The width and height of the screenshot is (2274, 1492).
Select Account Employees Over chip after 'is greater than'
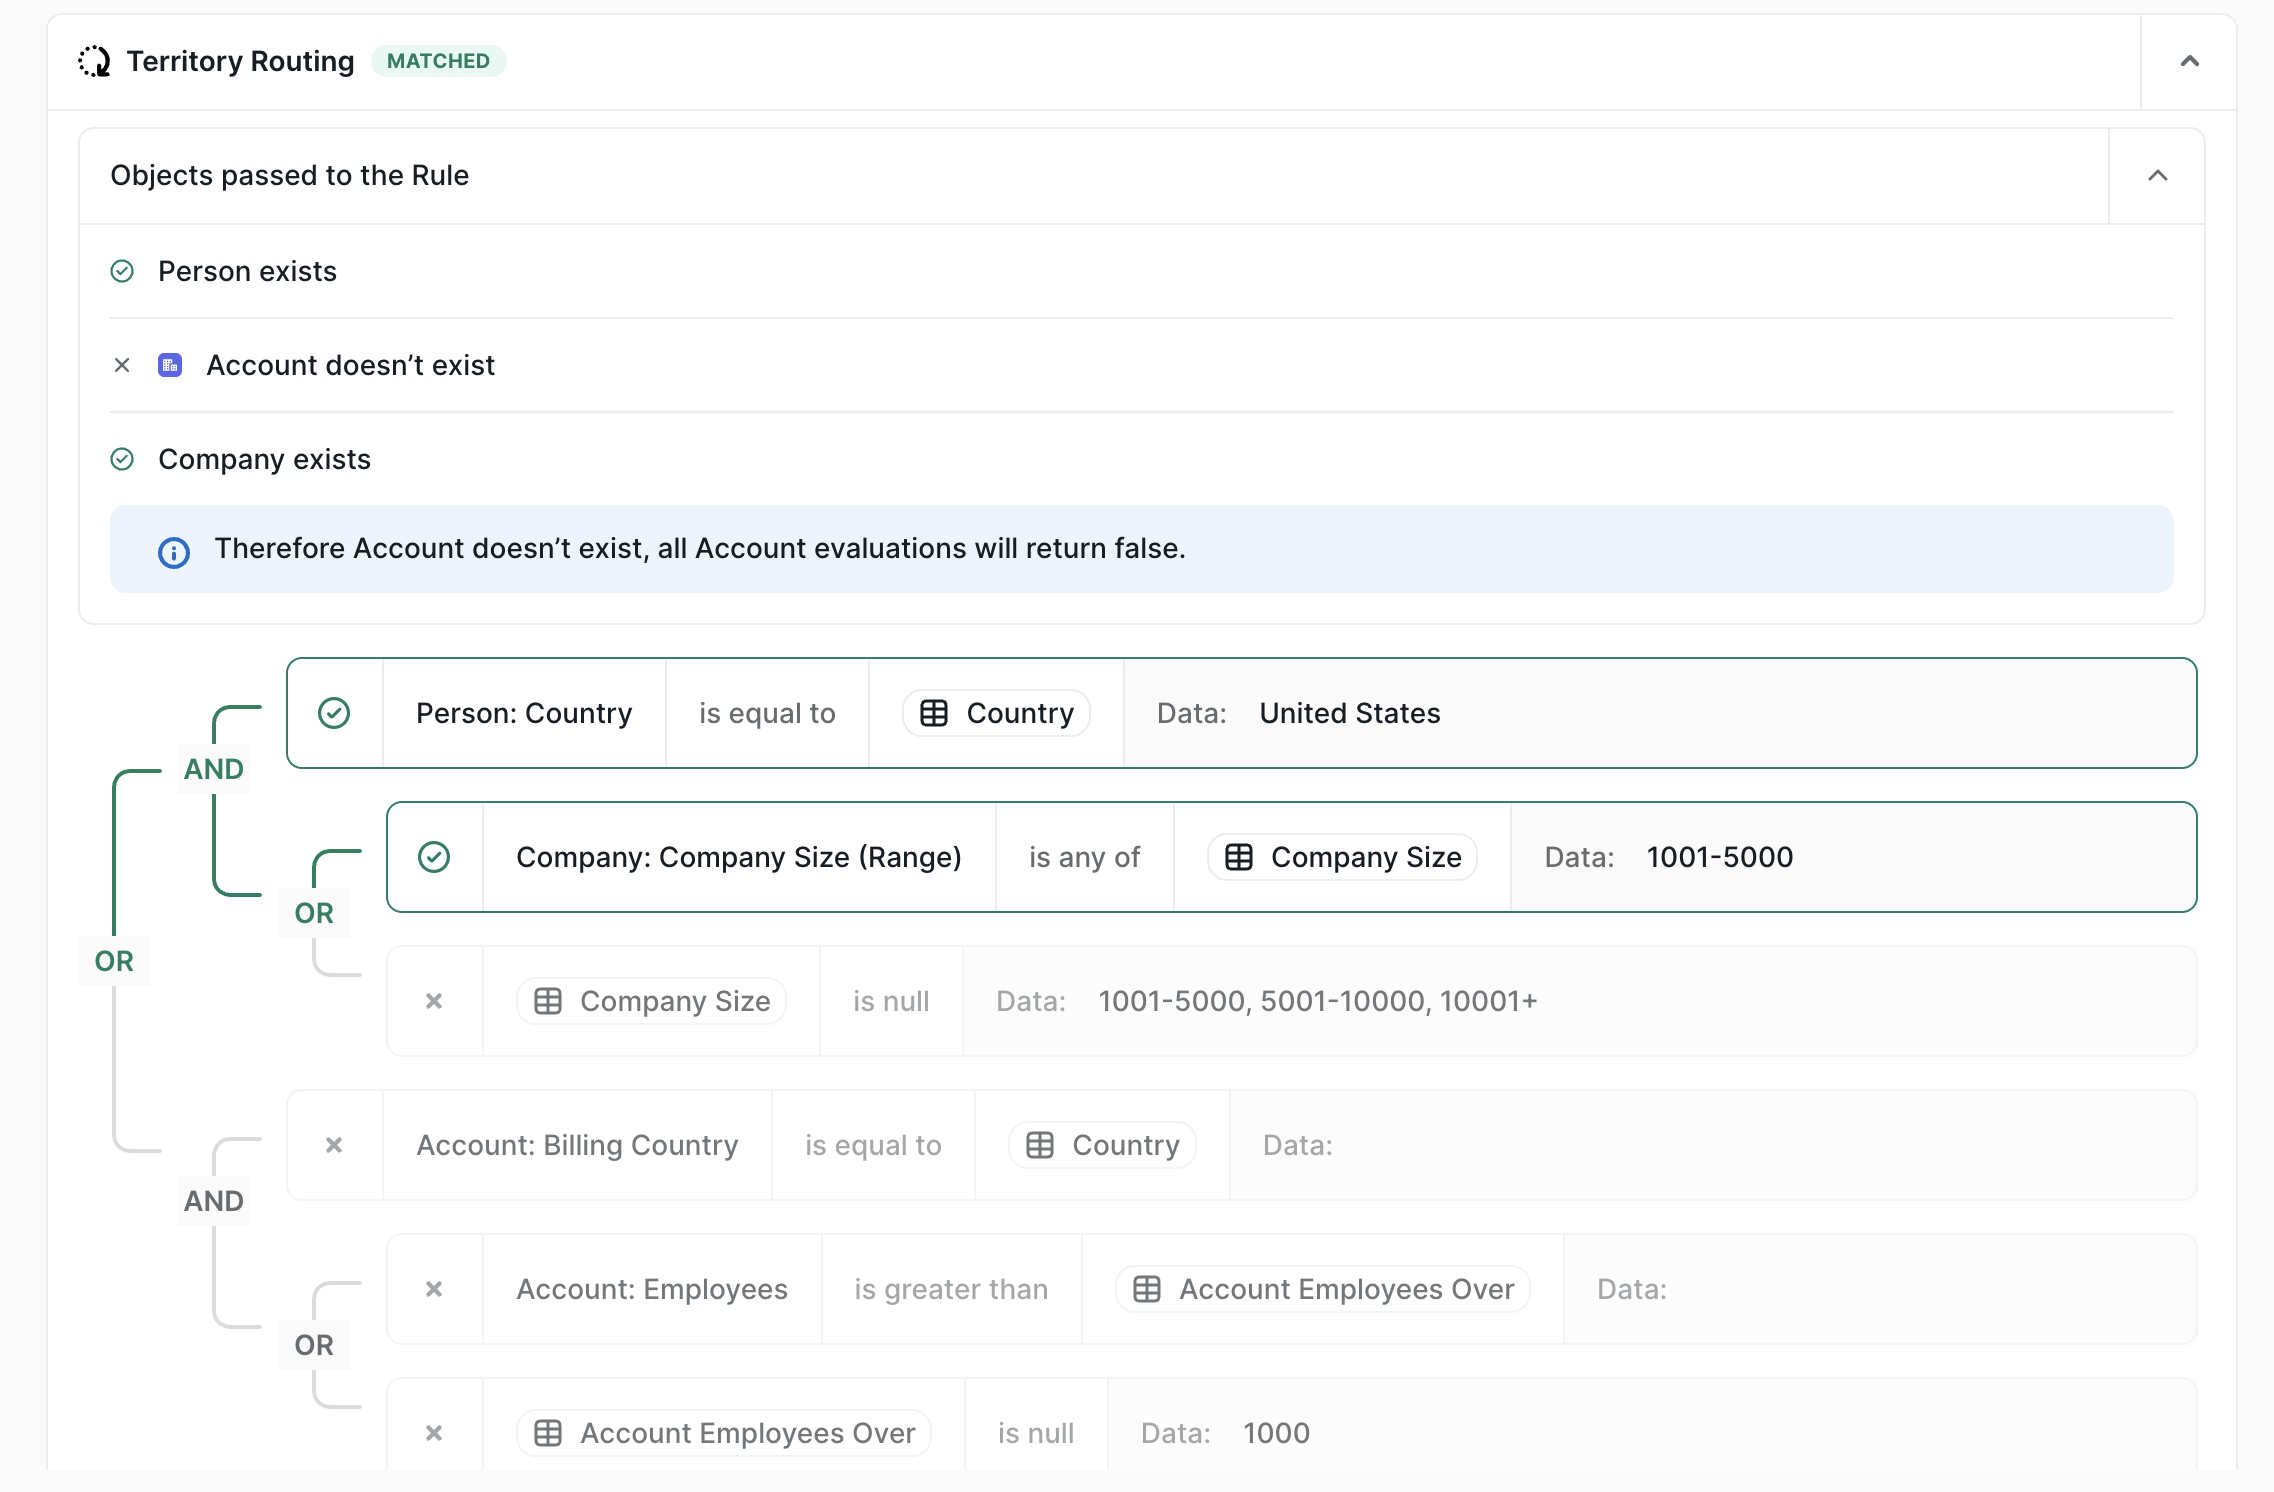(x=1323, y=1289)
